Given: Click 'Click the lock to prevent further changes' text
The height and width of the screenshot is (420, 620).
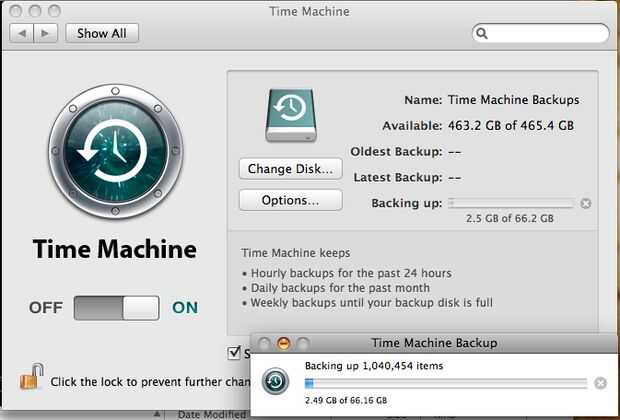Looking at the screenshot, I should (150, 382).
